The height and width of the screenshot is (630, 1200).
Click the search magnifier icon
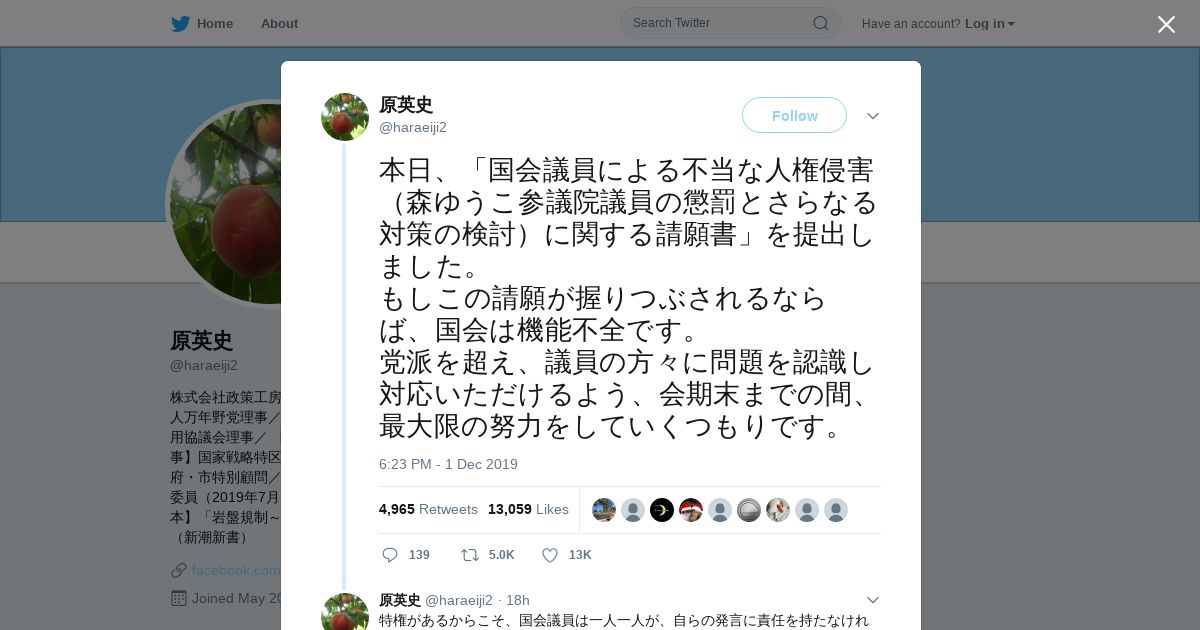click(x=820, y=23)
